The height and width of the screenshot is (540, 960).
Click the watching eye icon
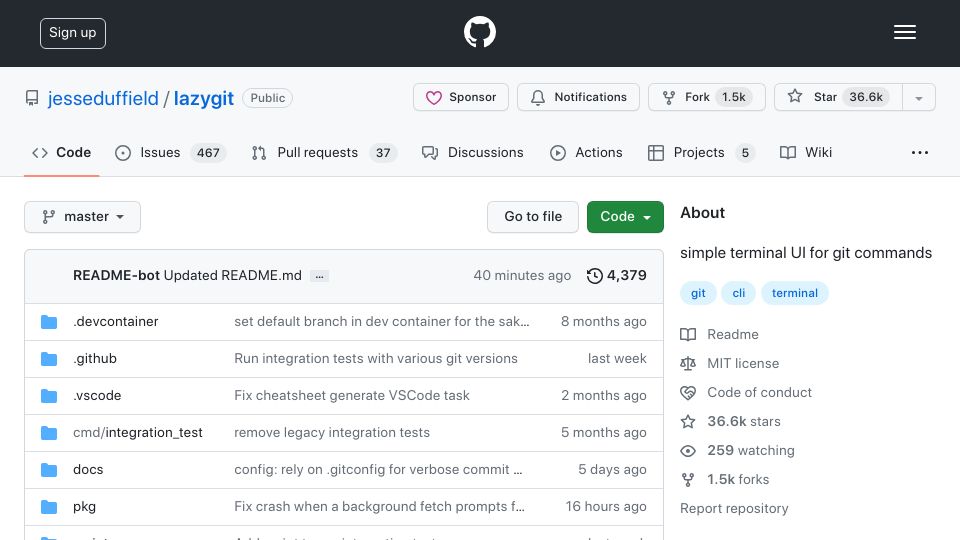688,451
